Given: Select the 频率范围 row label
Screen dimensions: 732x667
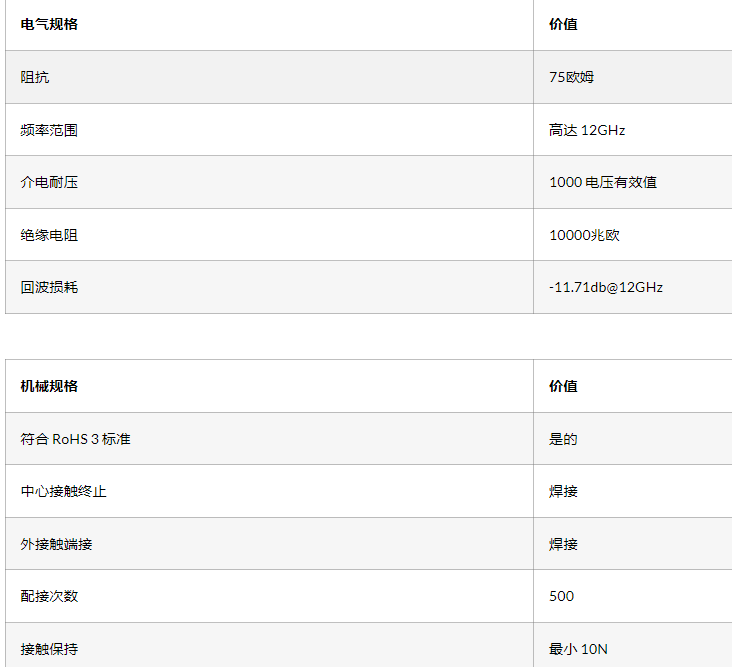Looking at the screenshot, I should tap(49, 130).
